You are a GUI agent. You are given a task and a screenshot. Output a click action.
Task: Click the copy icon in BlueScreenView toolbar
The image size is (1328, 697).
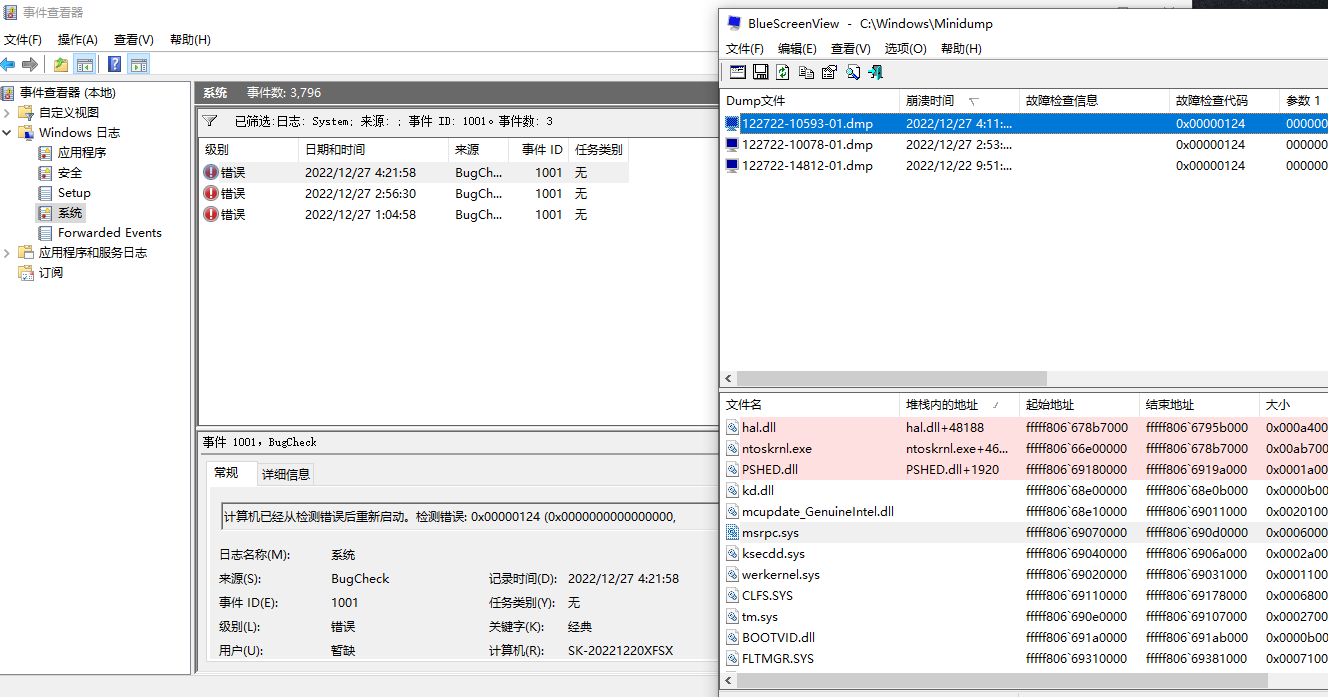[806, 72]
